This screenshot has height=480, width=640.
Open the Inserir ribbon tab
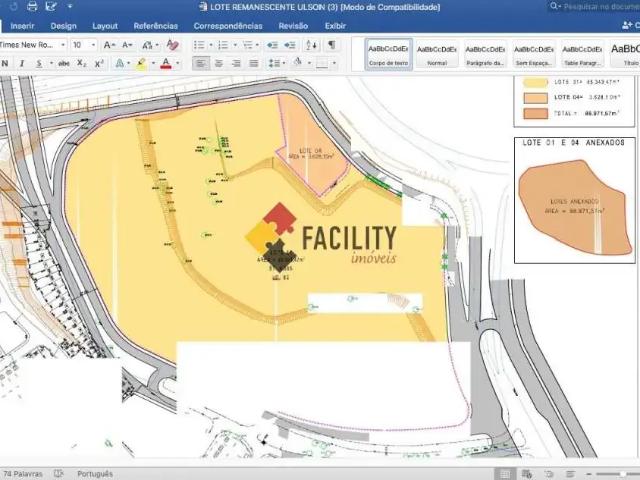(22, 26)
